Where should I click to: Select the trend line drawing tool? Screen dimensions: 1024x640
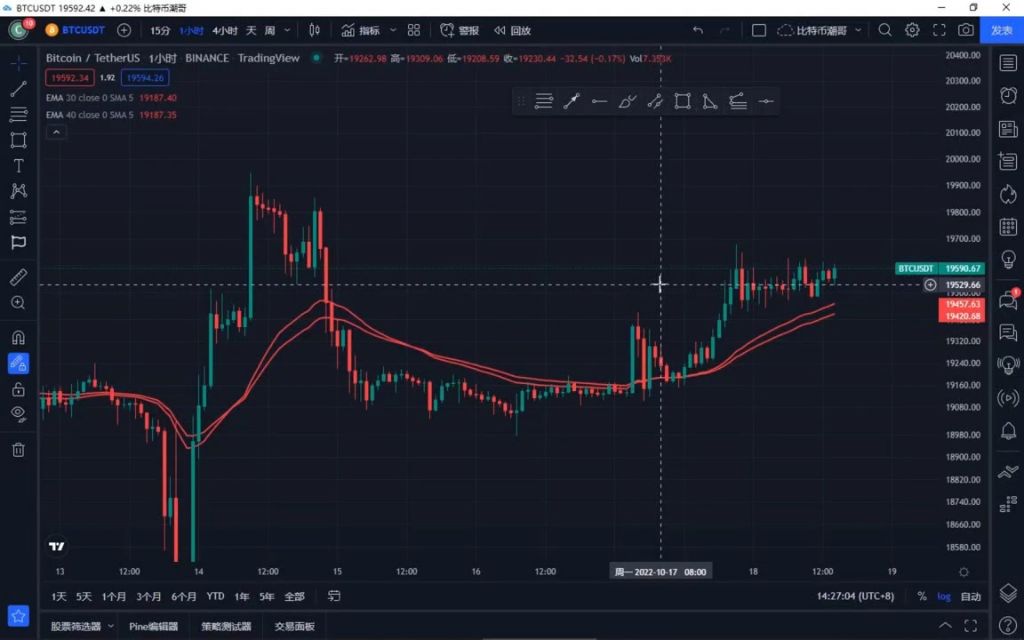coord(18,89)
